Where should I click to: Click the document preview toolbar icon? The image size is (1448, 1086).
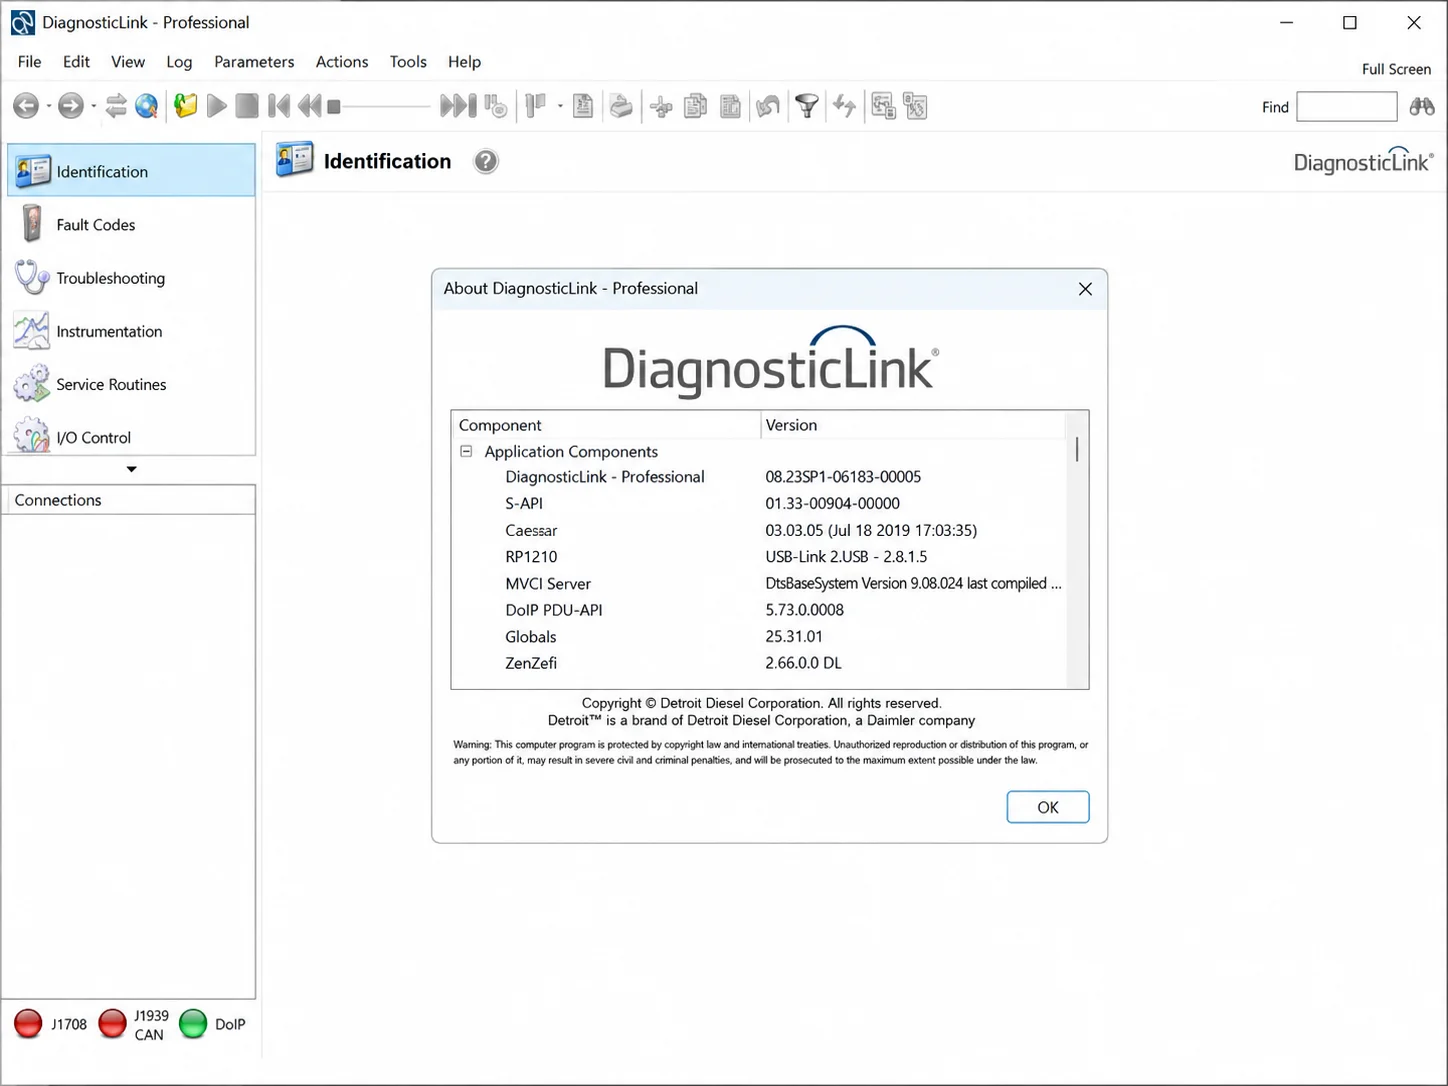583,106
